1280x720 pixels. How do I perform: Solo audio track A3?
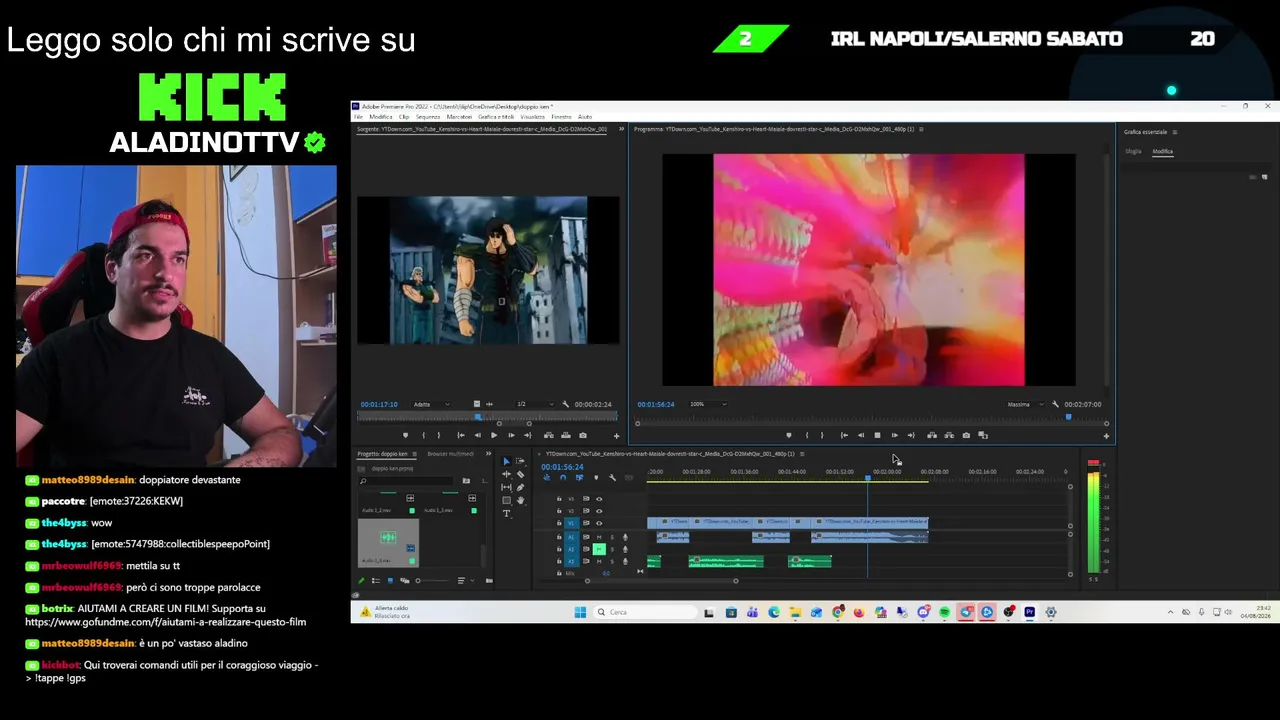[611, 561]
